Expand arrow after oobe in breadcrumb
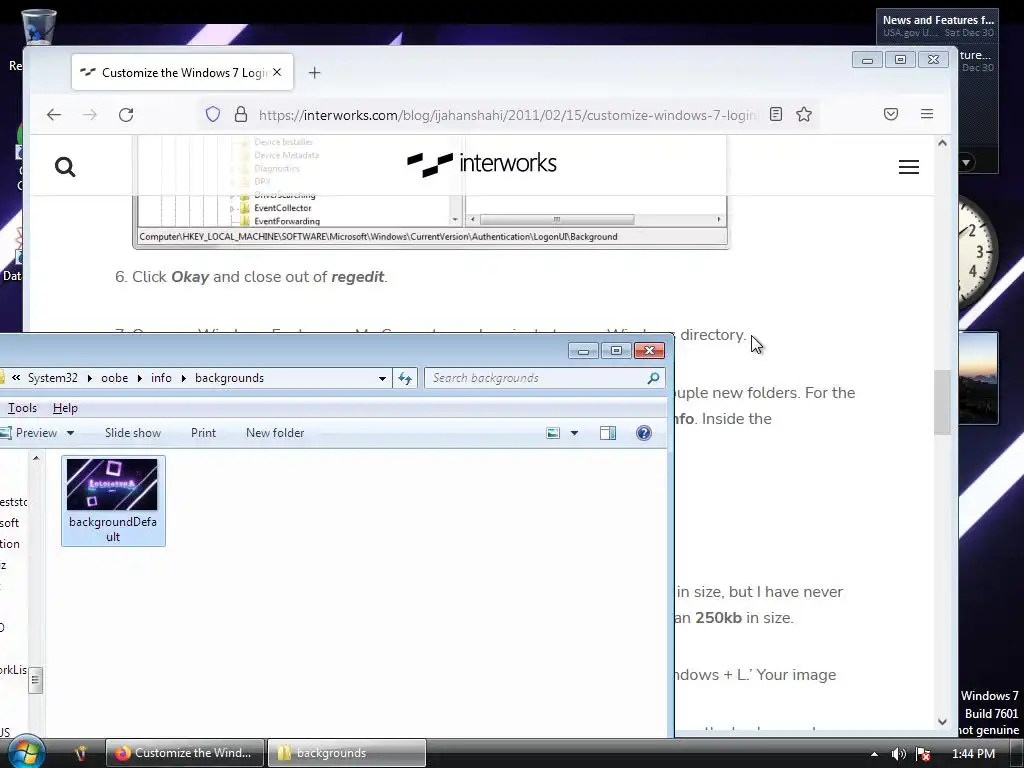Viewport: 1024px width, 768px height. [x=140, y=378]
